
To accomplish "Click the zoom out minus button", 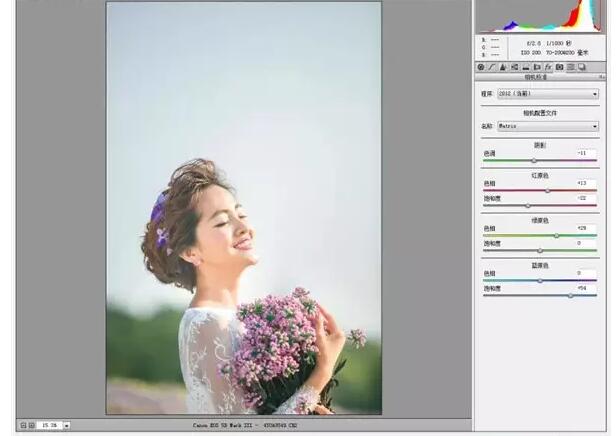I will point(22,425).
